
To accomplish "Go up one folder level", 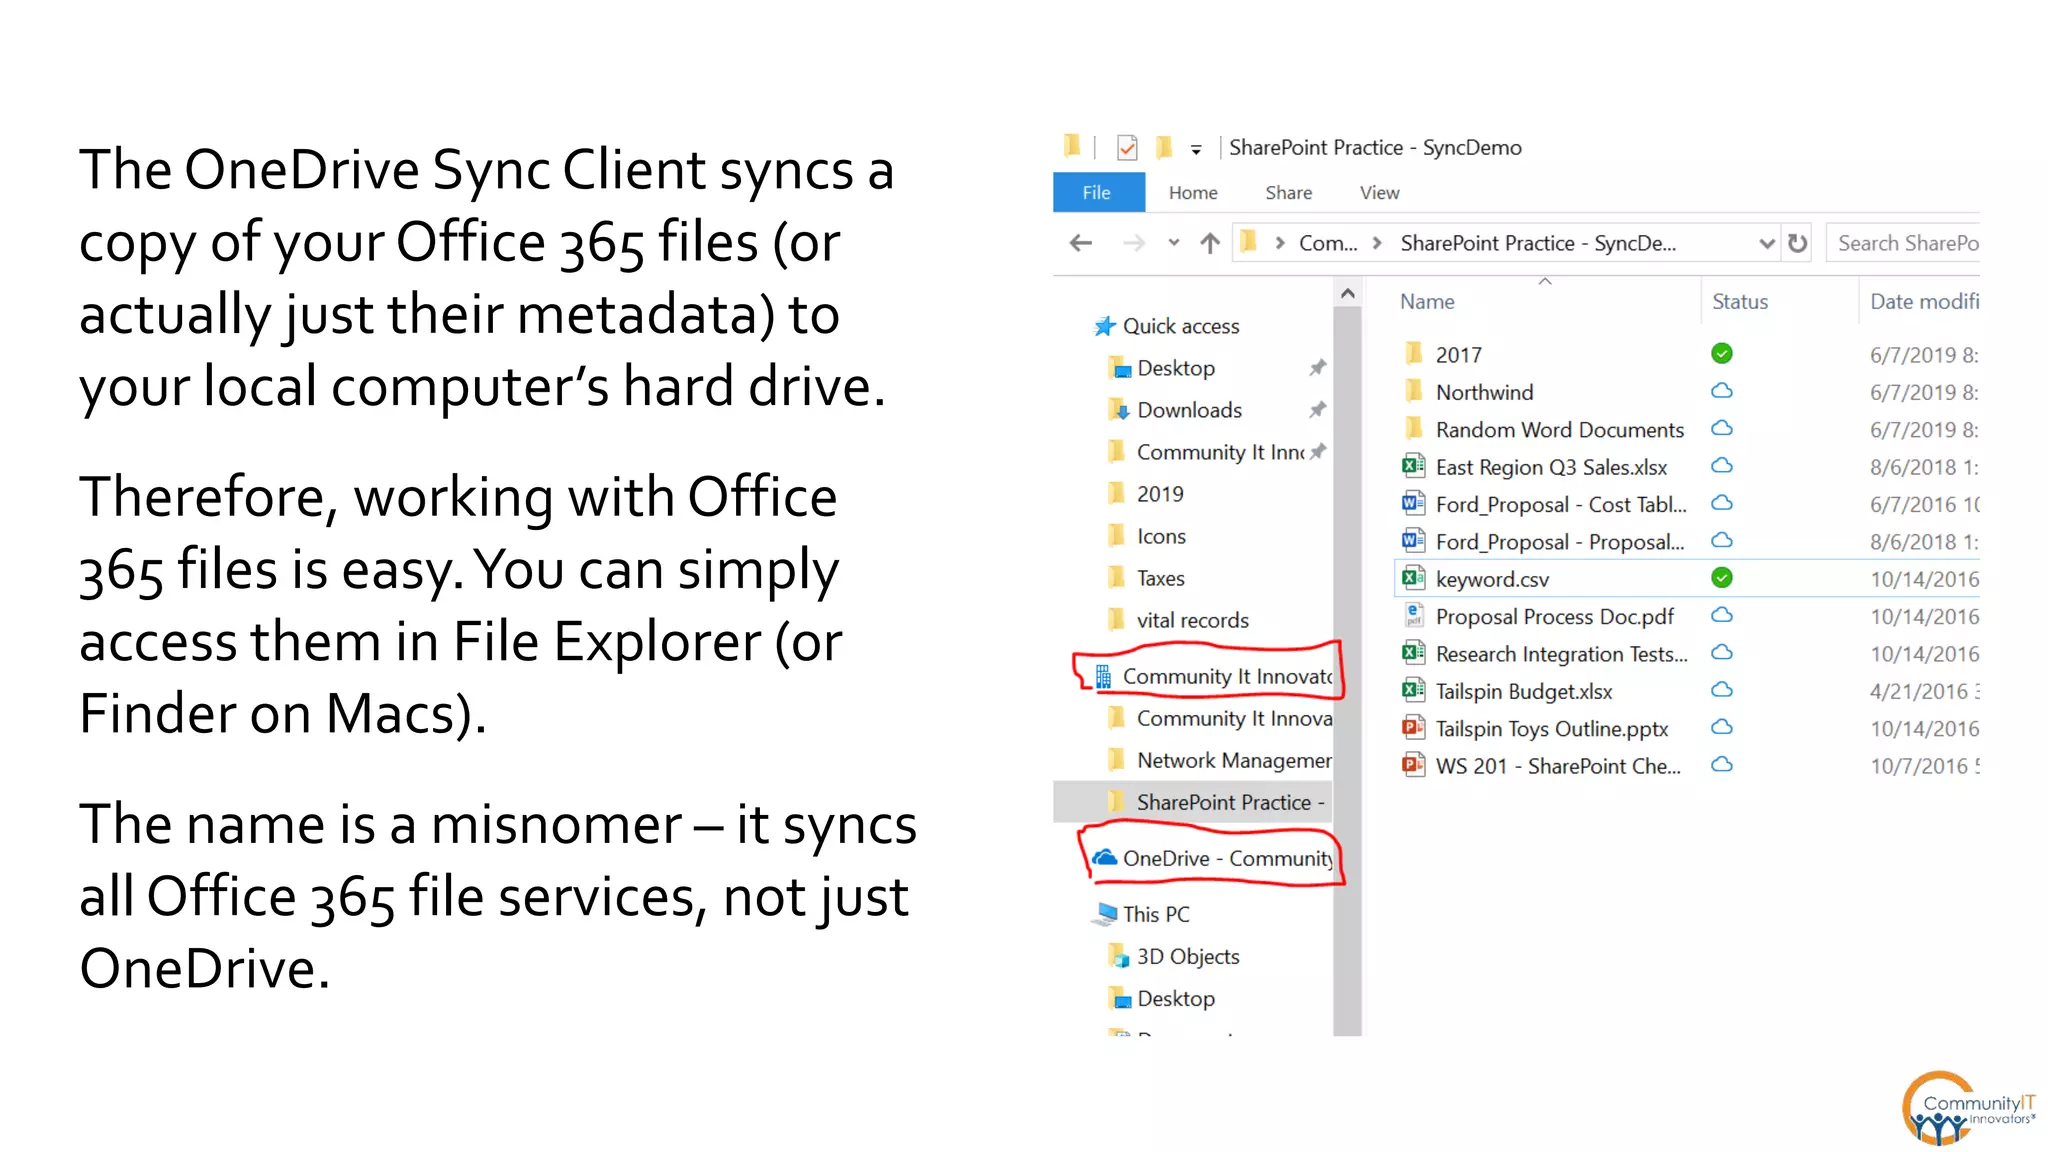I will (1210, 243).
